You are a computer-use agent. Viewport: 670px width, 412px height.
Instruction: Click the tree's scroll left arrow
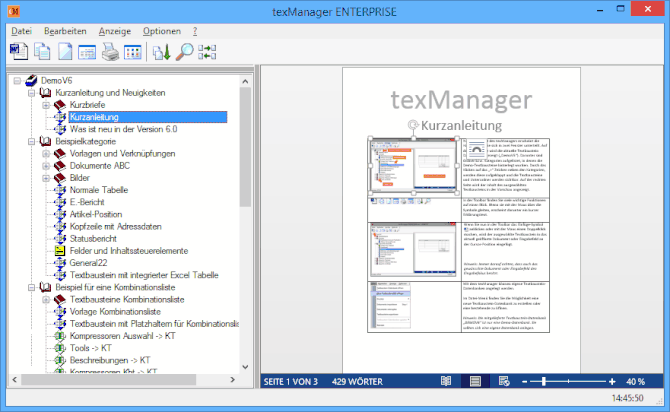(x=15, y=380)
